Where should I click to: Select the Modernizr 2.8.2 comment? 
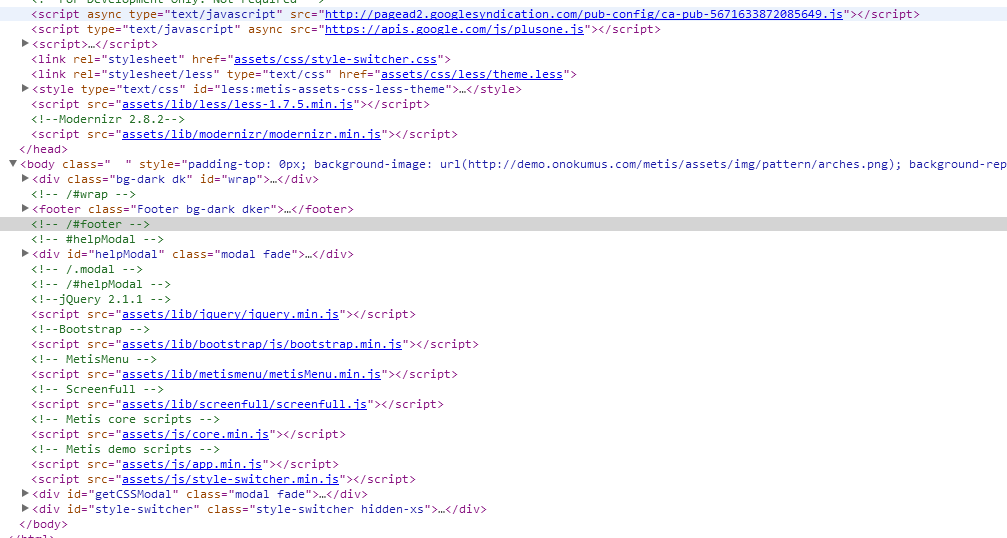(x=108, y=119)
